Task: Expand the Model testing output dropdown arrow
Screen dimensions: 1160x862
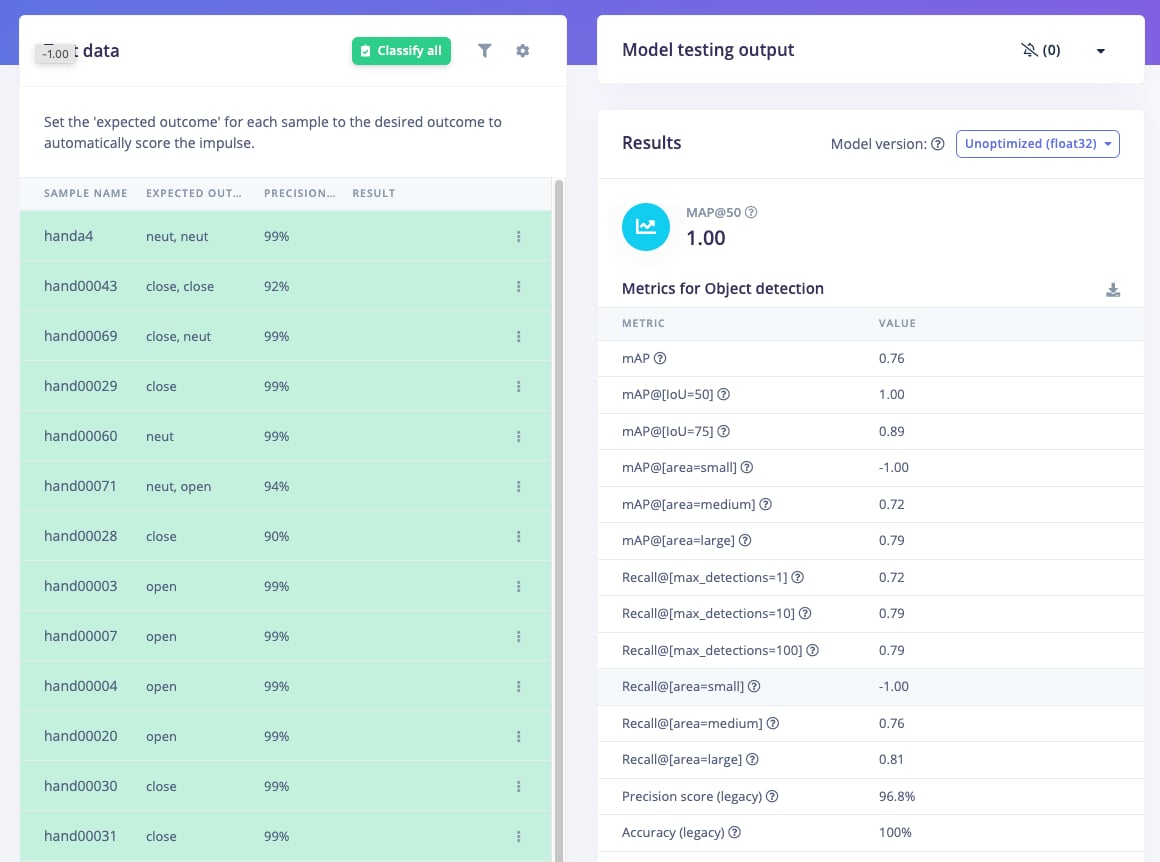Action: coord(1100,51)
